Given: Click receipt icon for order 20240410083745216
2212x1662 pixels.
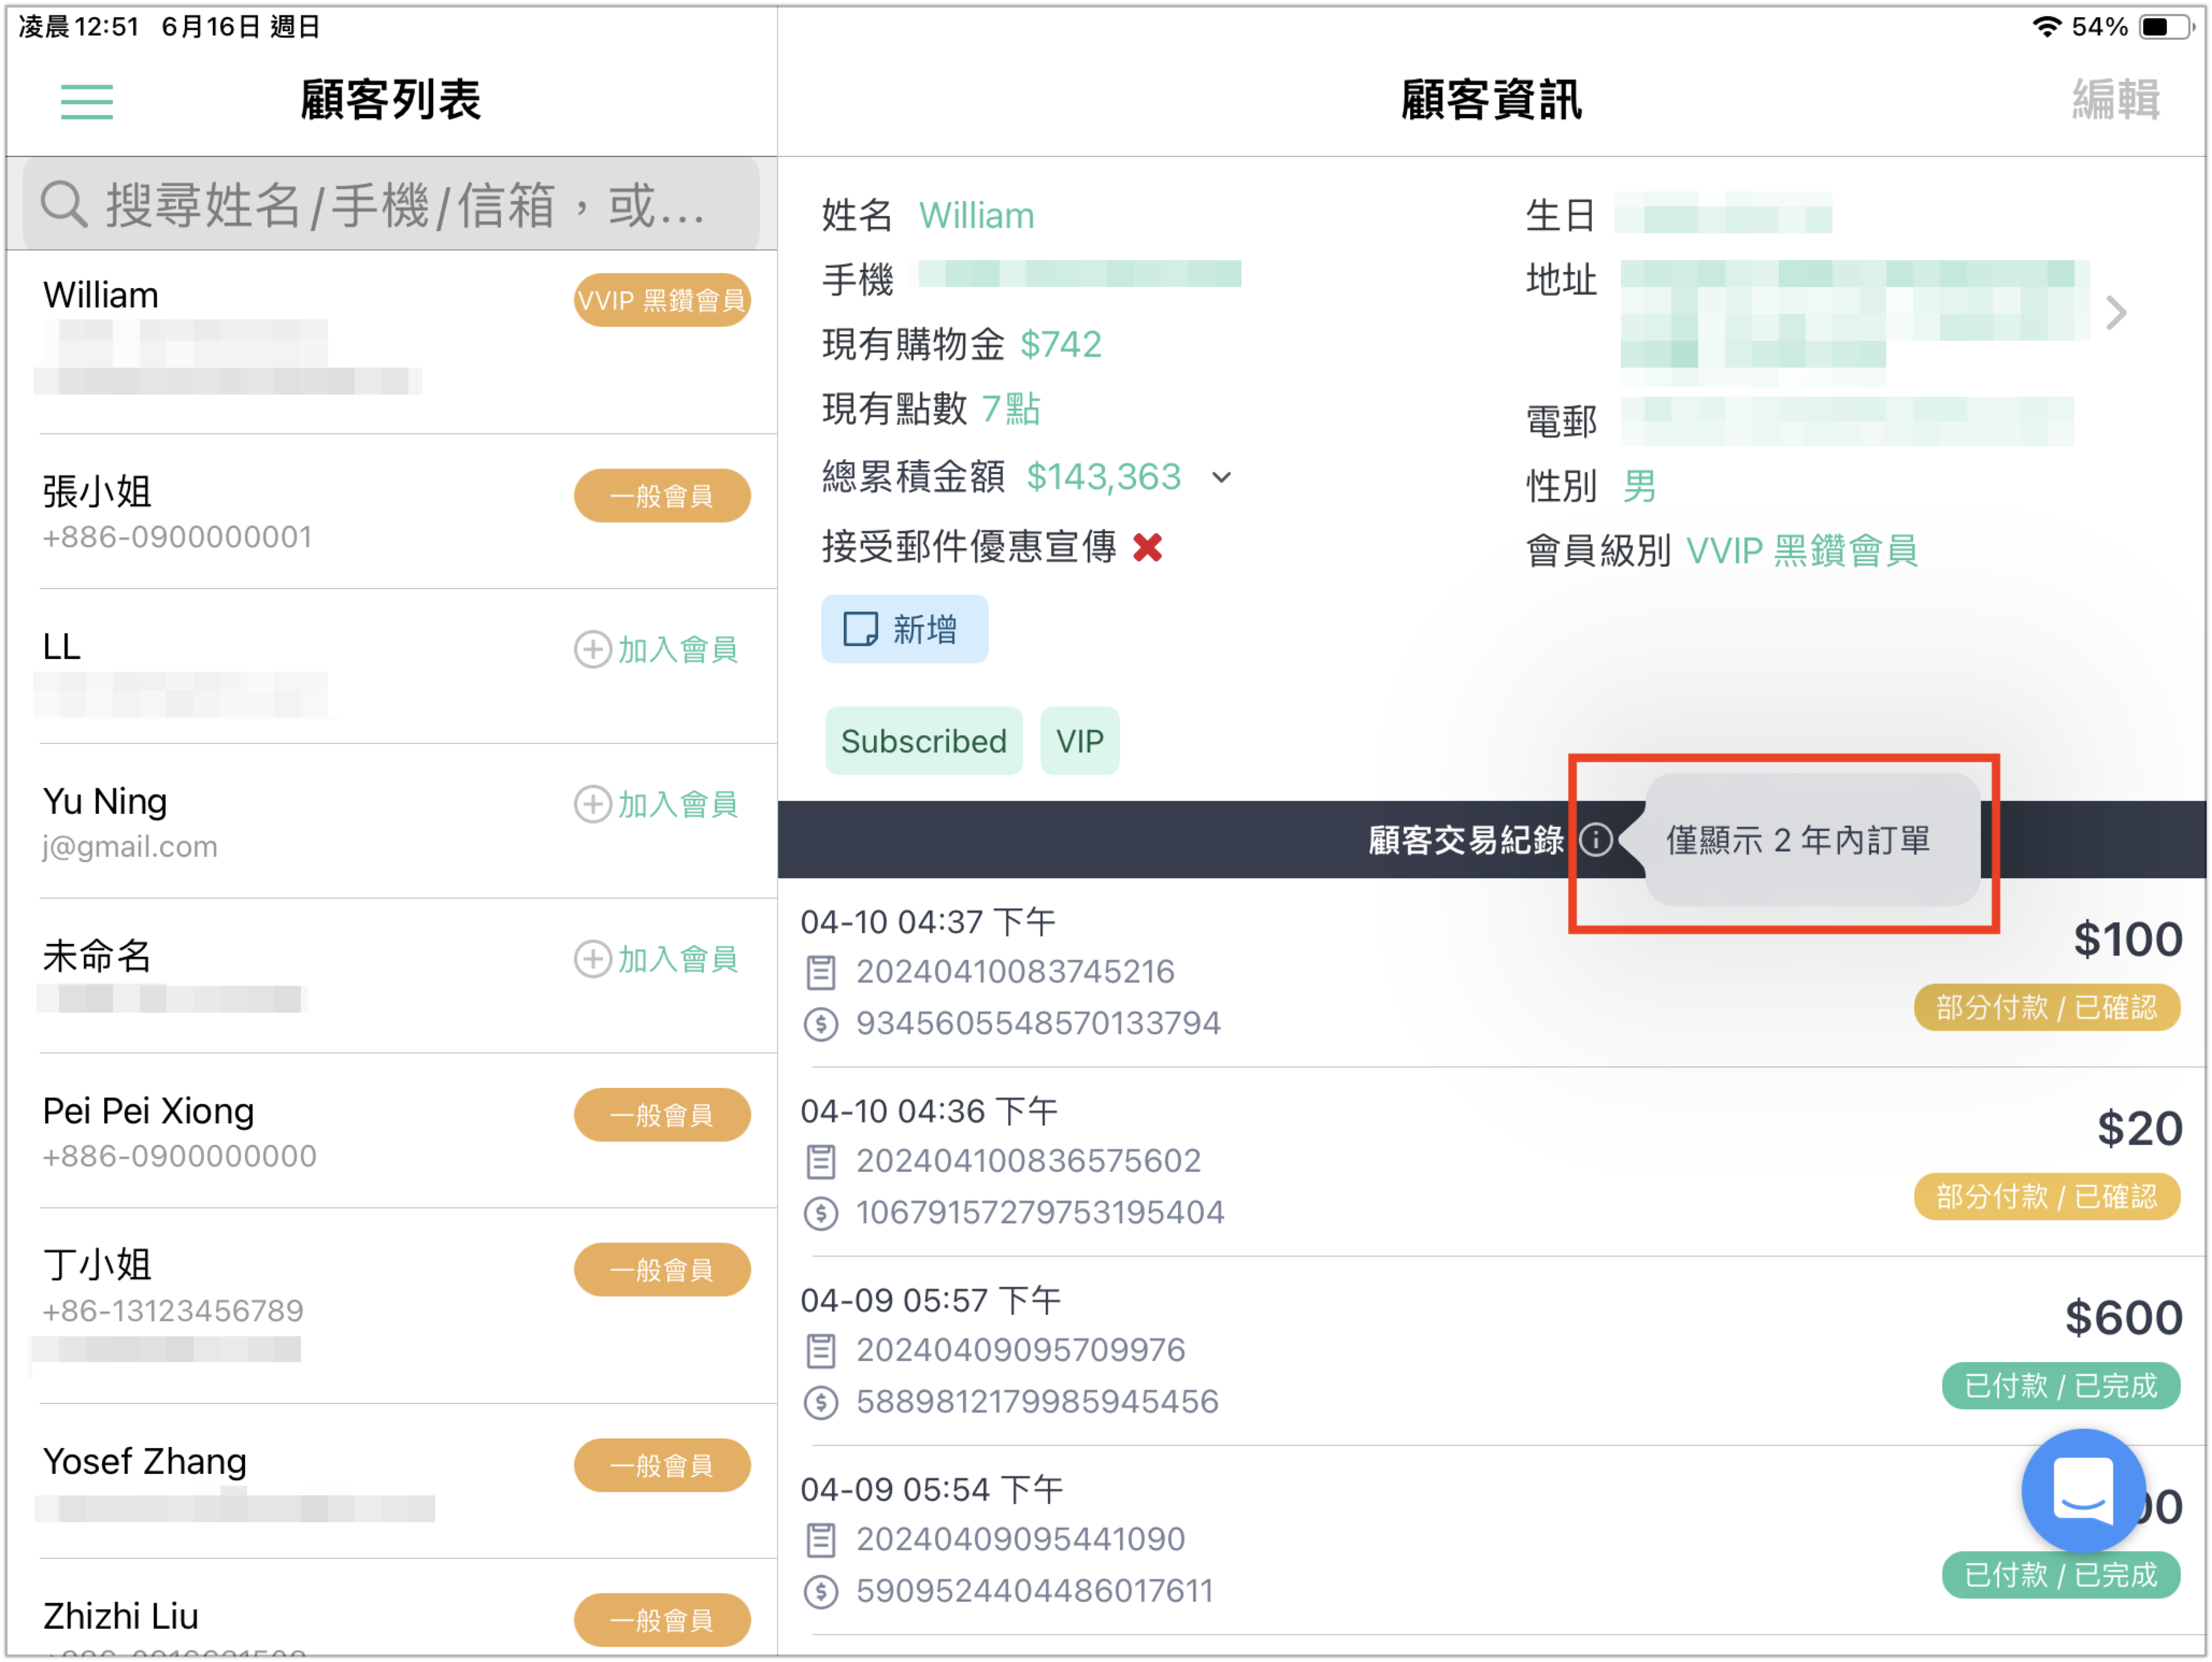Looking at the screenshot, I should pos(821,972).
